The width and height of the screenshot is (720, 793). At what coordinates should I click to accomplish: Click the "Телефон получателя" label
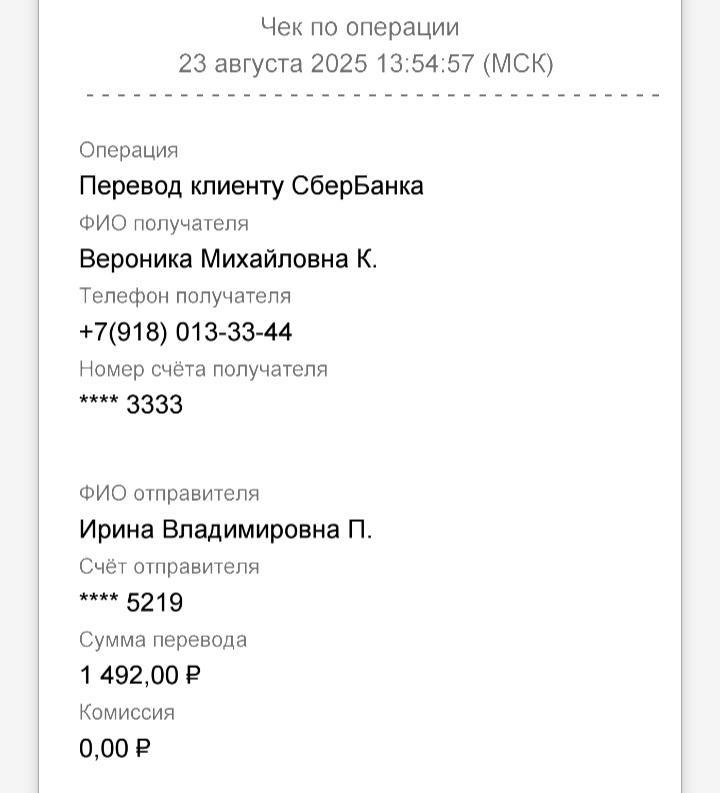[x=185, y=296]
